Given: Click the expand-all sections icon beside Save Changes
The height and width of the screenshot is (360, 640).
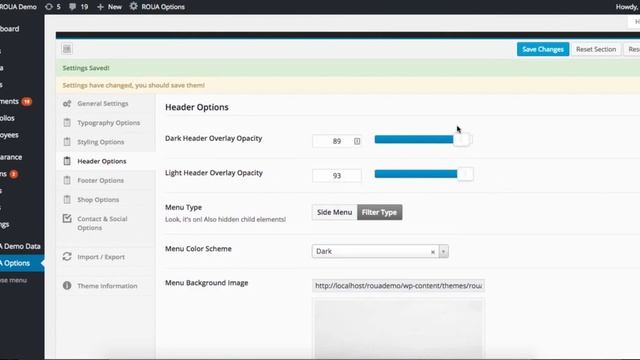Looking at the screenshot, I should coord(67,49).
